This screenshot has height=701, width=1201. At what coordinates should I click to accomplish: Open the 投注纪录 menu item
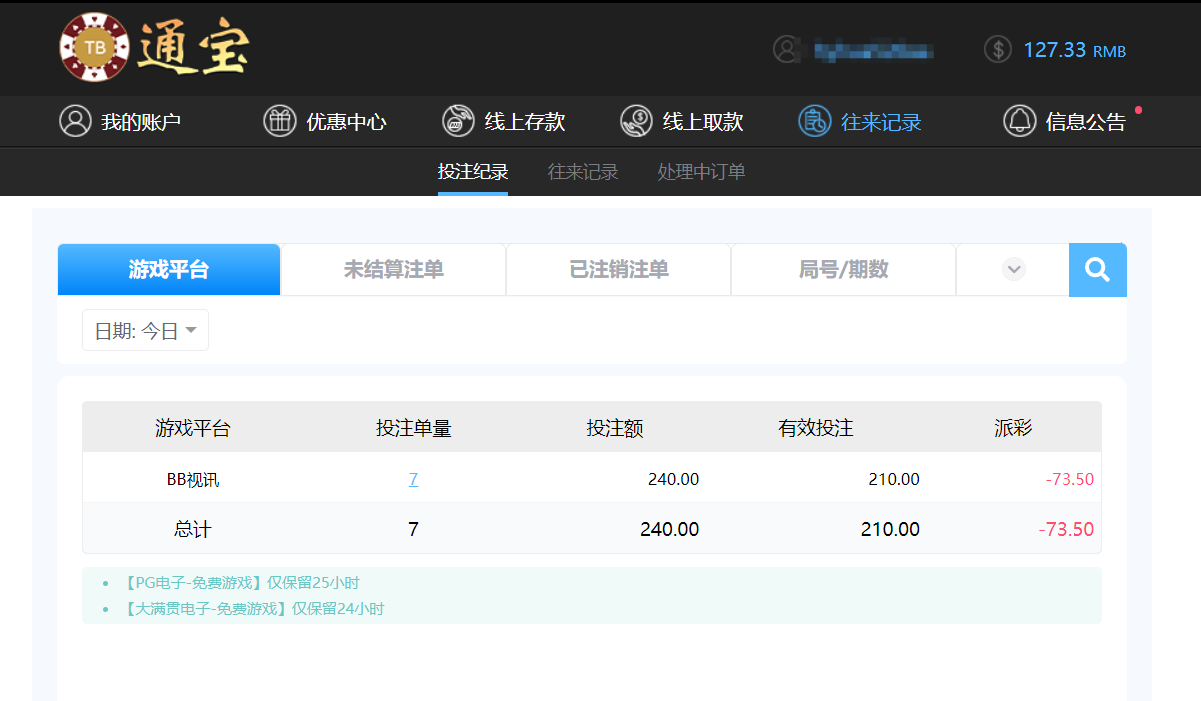(473, 171)
